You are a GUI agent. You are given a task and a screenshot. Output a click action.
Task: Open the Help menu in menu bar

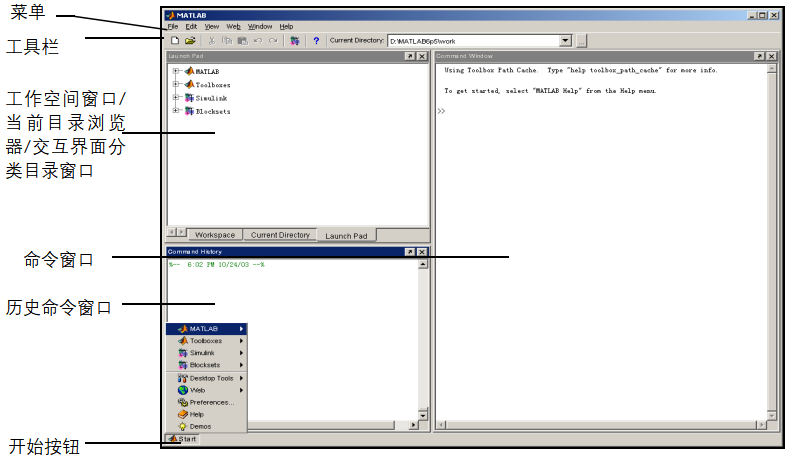(286, 26)
